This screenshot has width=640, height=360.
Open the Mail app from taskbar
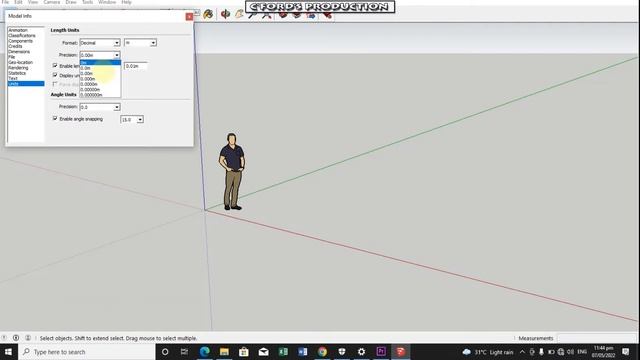click(x=263, y=352)
